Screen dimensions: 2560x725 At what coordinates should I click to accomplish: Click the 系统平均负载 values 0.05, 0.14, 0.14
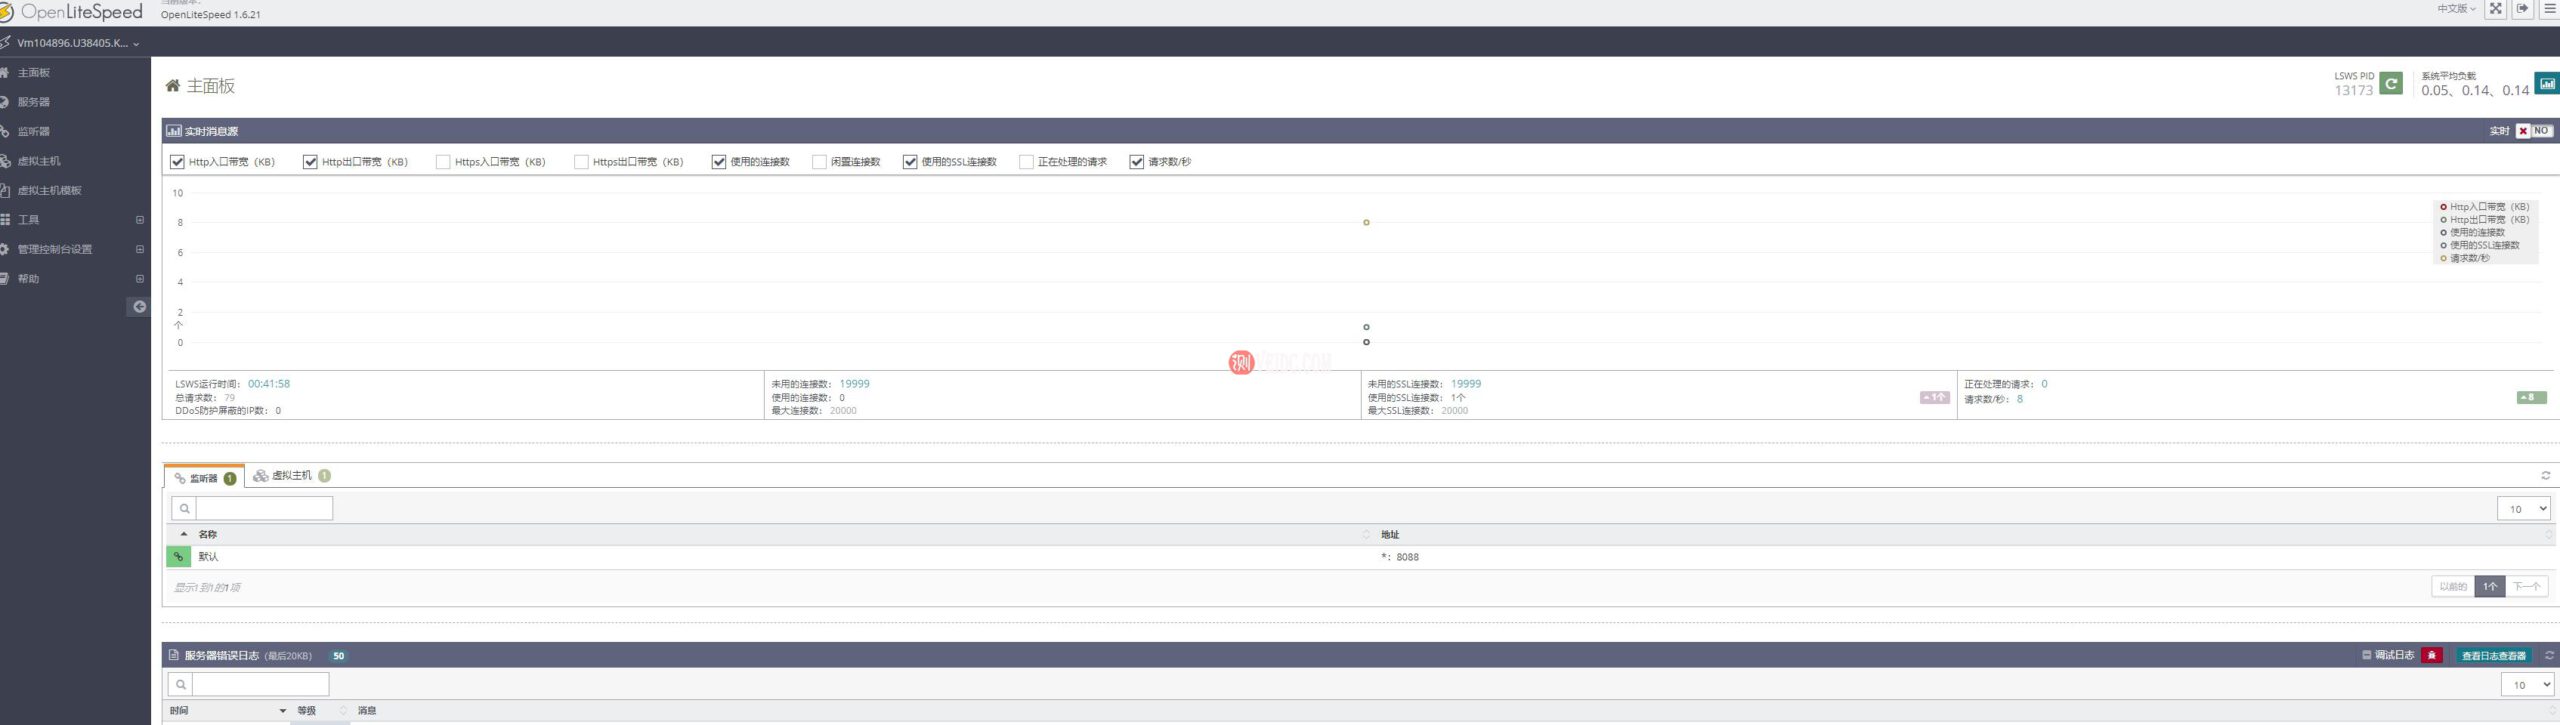point(2475,90)
